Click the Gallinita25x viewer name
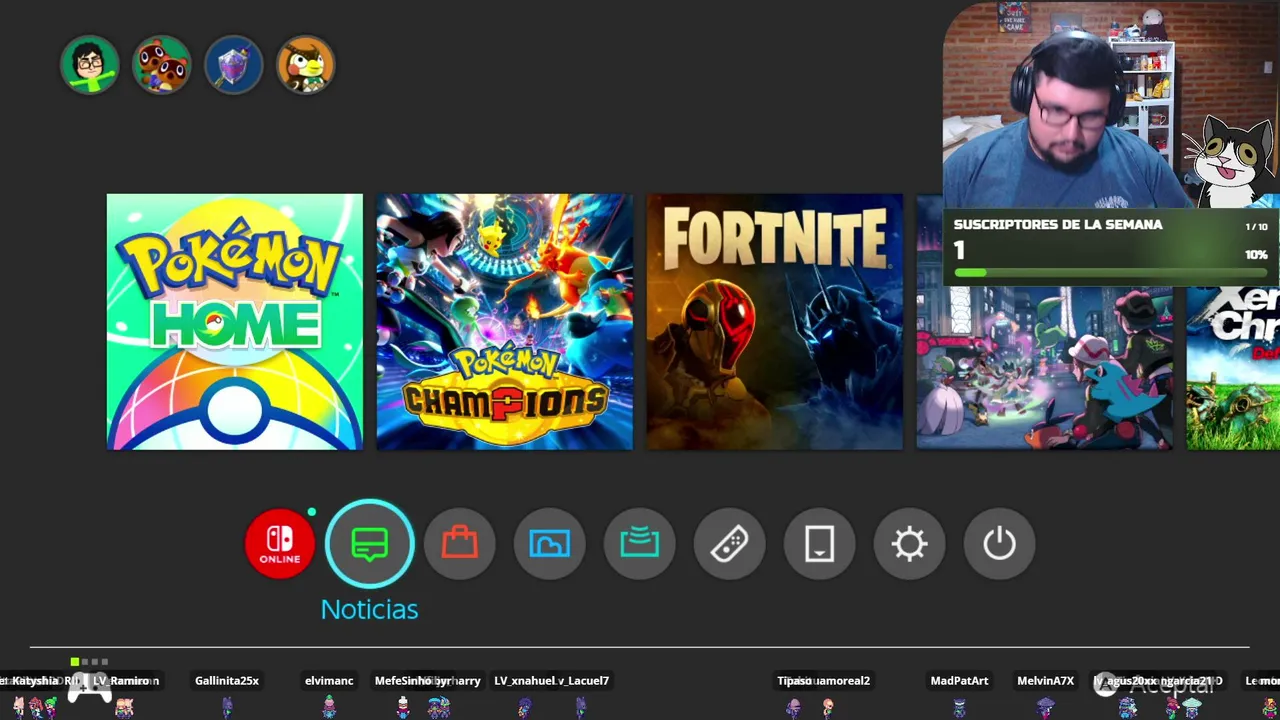The image size is (1280, 720). [227, 681]
